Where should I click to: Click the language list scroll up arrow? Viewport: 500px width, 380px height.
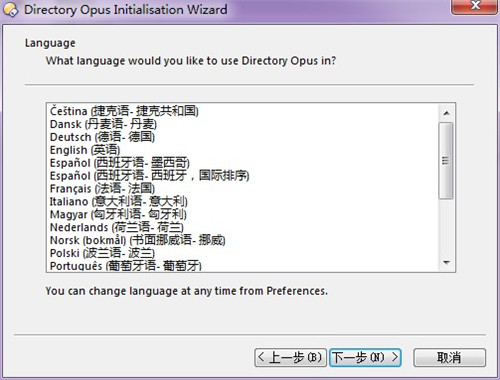click(x=446, y=113)
